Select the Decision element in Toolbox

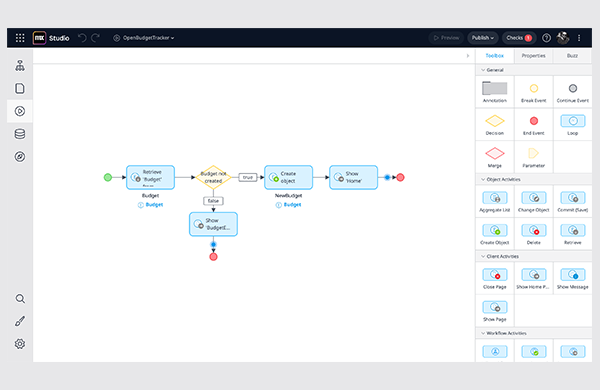[495, 125]
